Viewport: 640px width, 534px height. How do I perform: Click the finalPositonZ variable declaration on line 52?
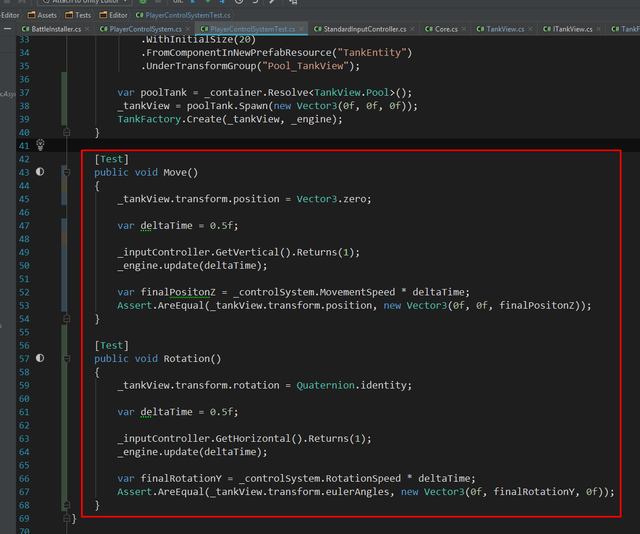coord(178,292)
